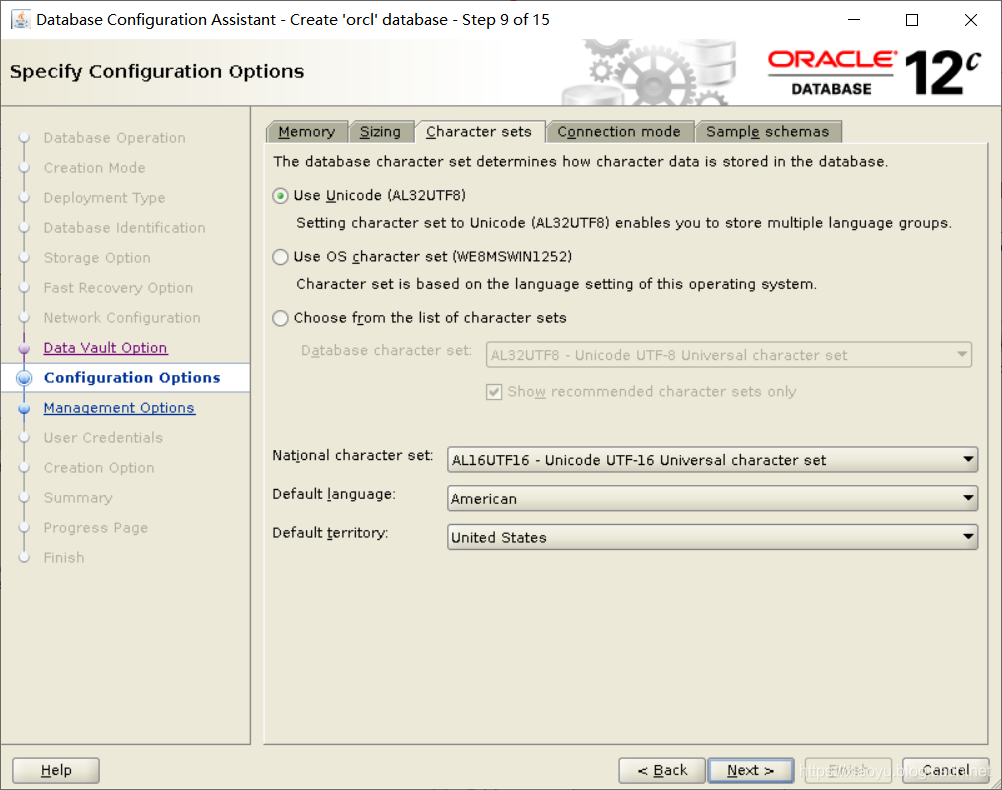Switch to the Sizing tab
Screen dimensions: 1002x790
[x=380, y=132]
